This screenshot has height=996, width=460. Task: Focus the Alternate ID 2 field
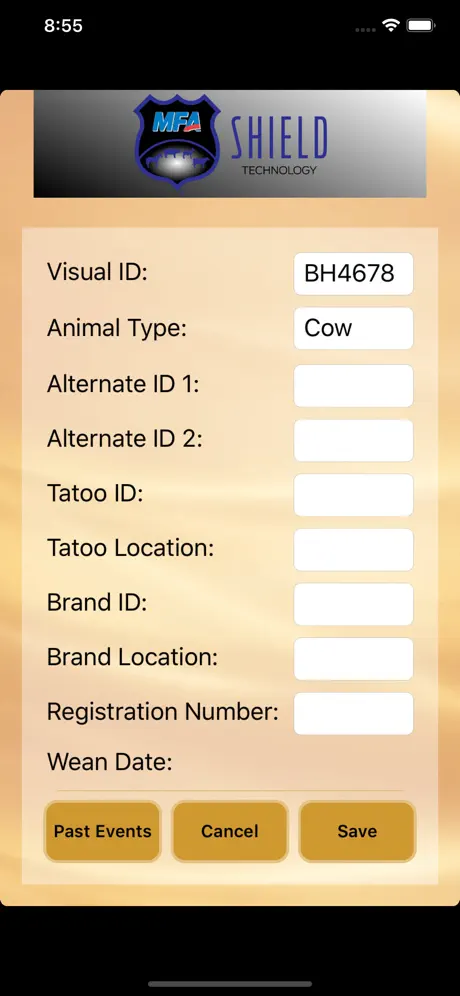(353, 440)
